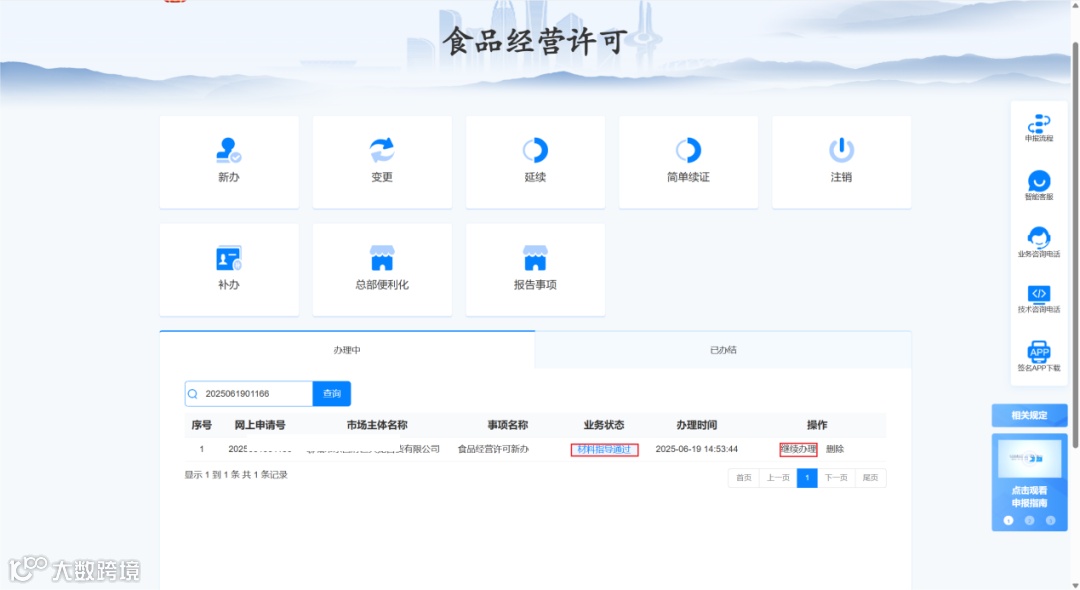Screen dimensions: 1080x590
Task: Click the application number input field
Action: 253,393
